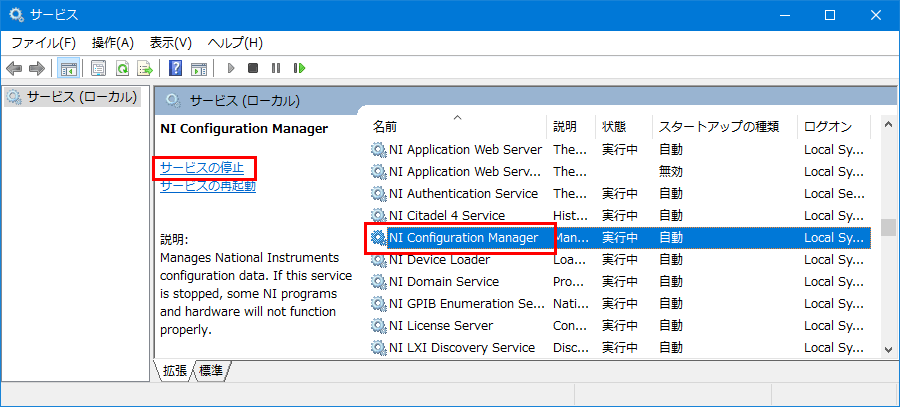Click the Stop Service square icon
Viewport: 900px width, 407px height.
tap(253, 68)
